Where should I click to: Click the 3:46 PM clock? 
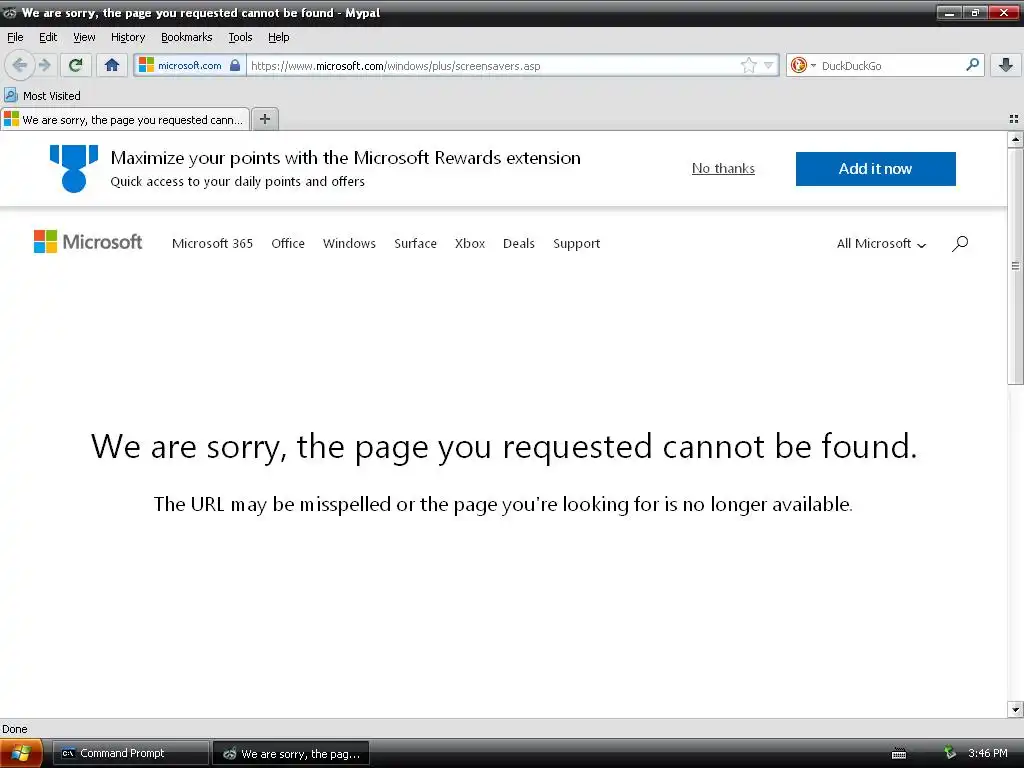[987, 753]
